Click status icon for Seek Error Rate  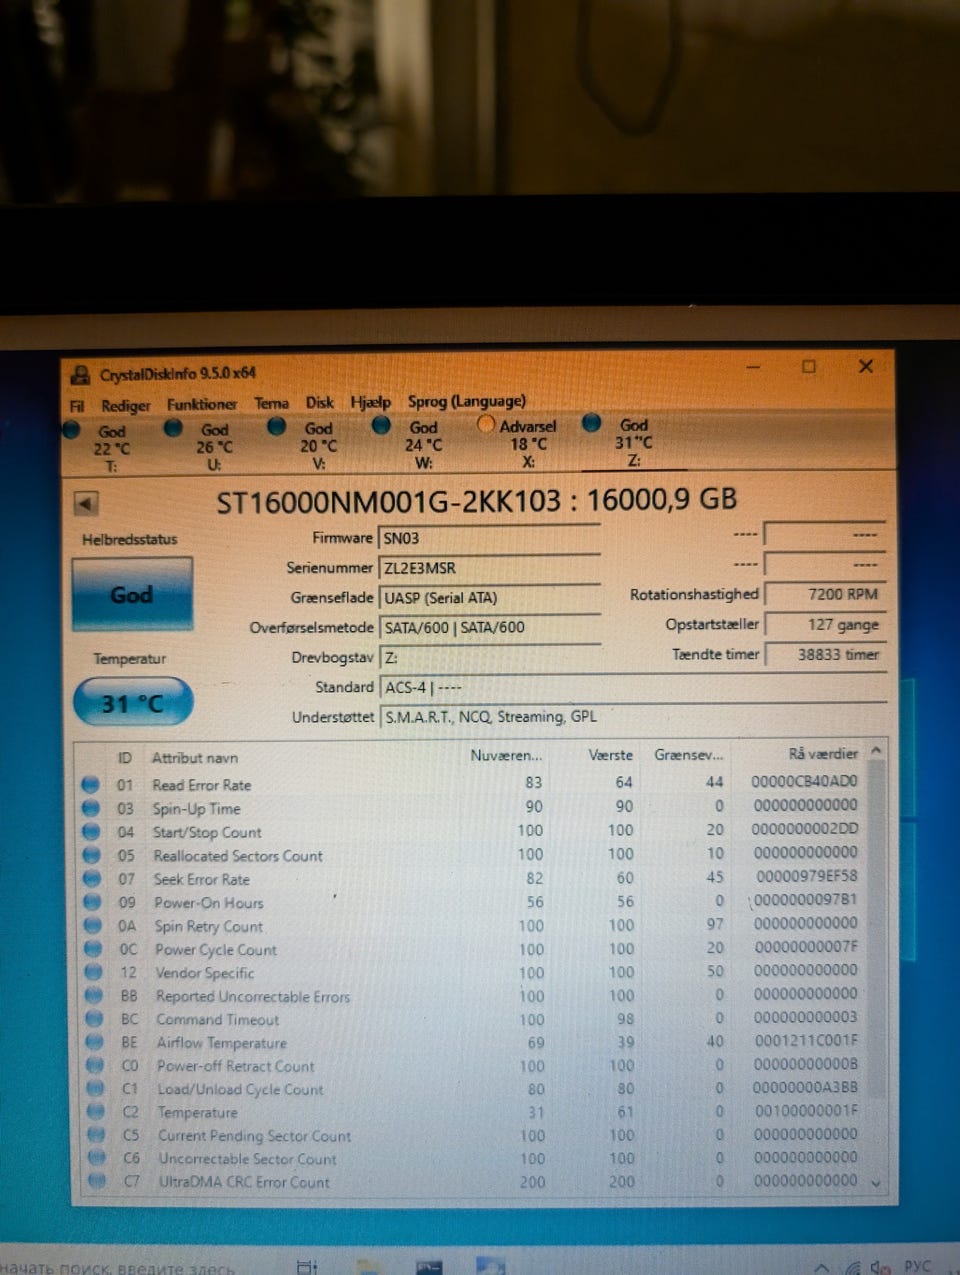pyautogui.click(x=92, y=879)
